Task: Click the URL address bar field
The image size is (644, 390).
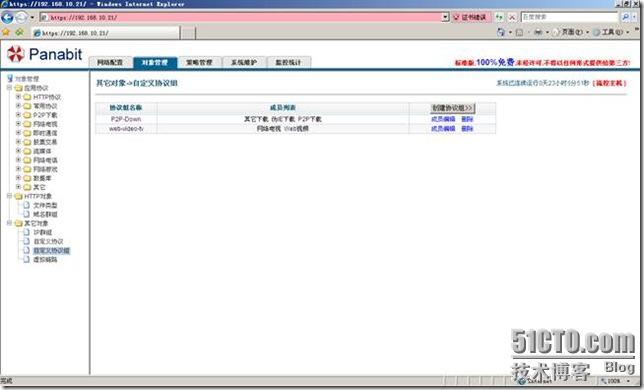Action: click(240, 17)
